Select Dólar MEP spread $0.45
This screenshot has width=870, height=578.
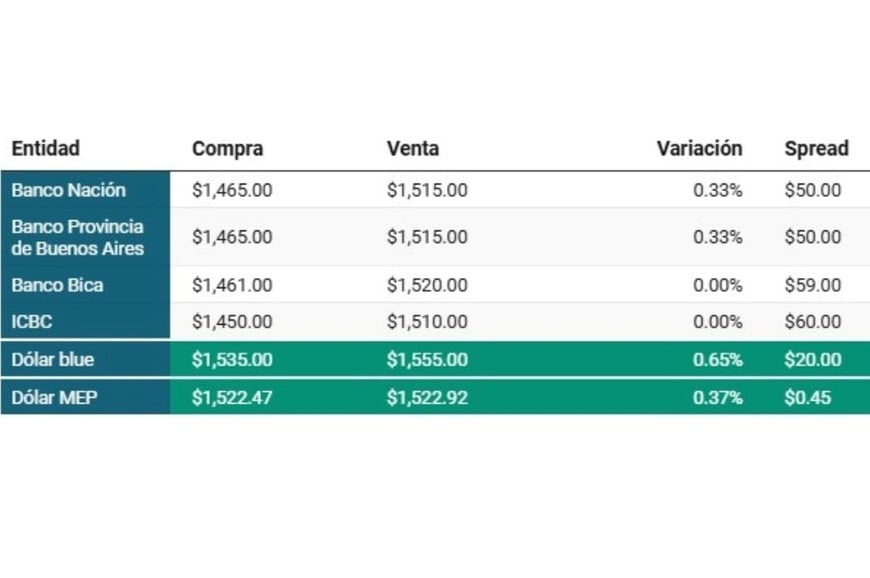pyautogui.click(x=807, y=398)
